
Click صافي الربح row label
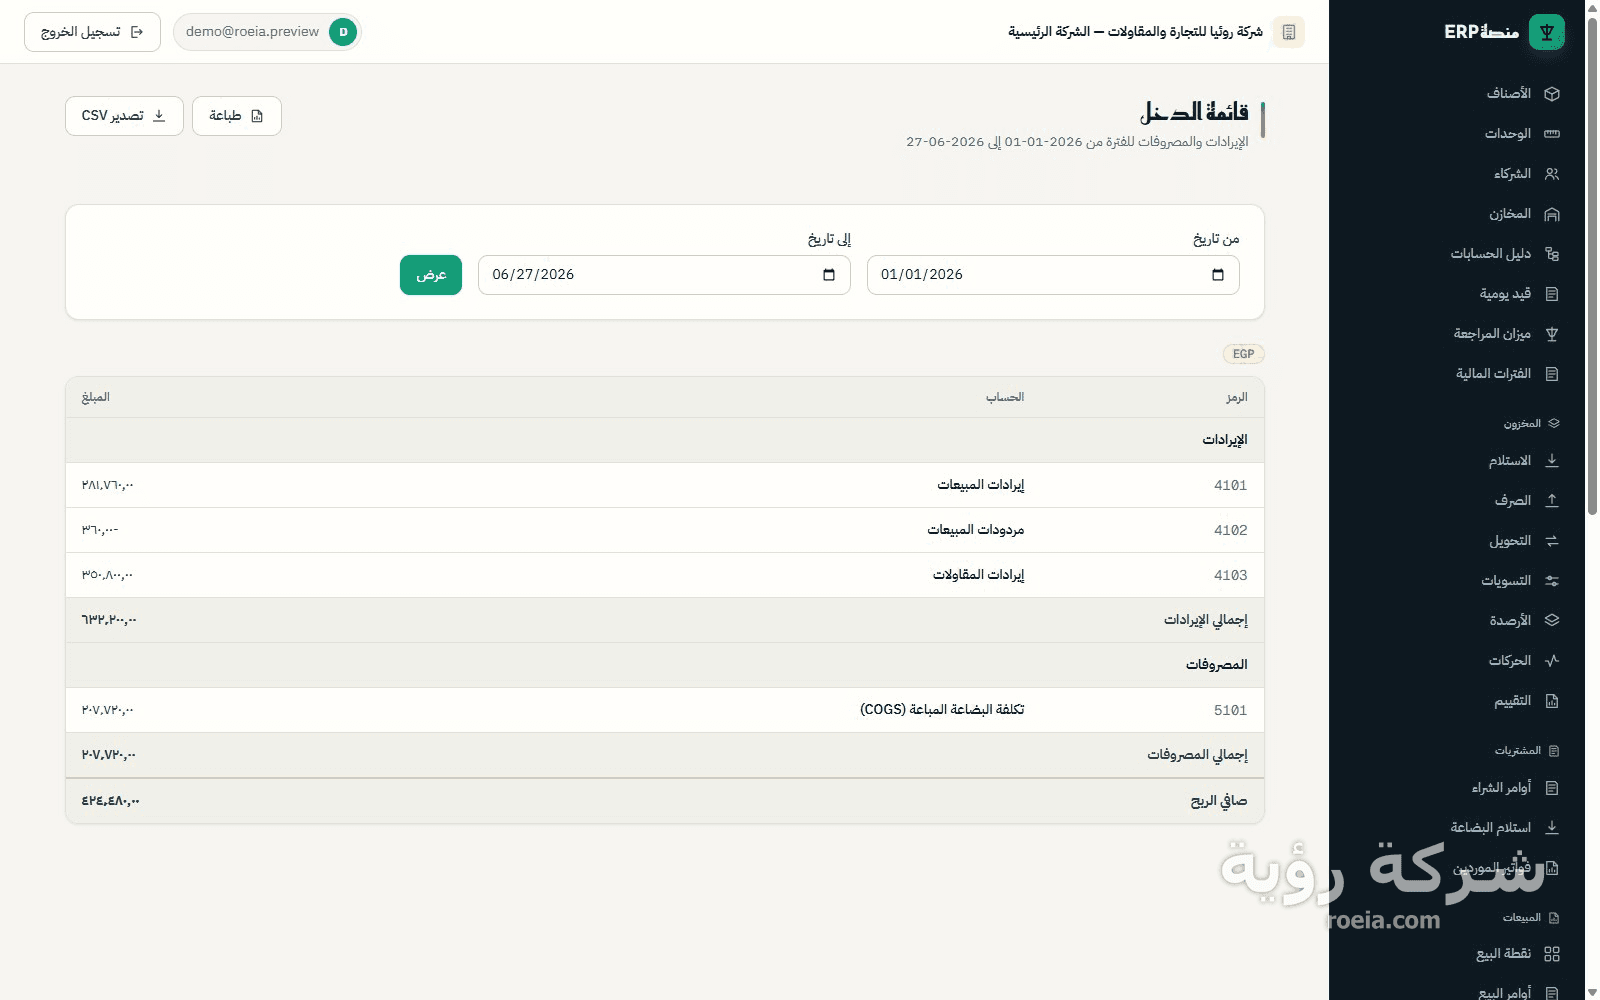tap(1219, 801)
